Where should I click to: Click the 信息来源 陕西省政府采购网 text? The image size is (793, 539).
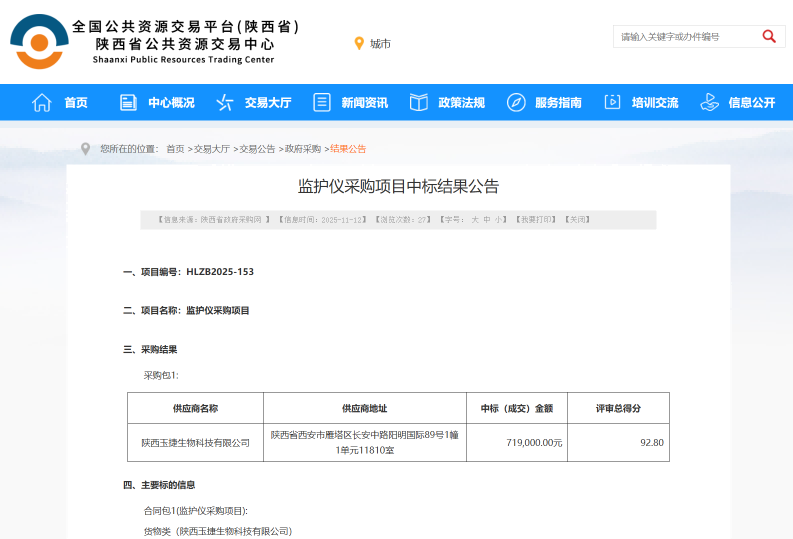click(213, 219)
